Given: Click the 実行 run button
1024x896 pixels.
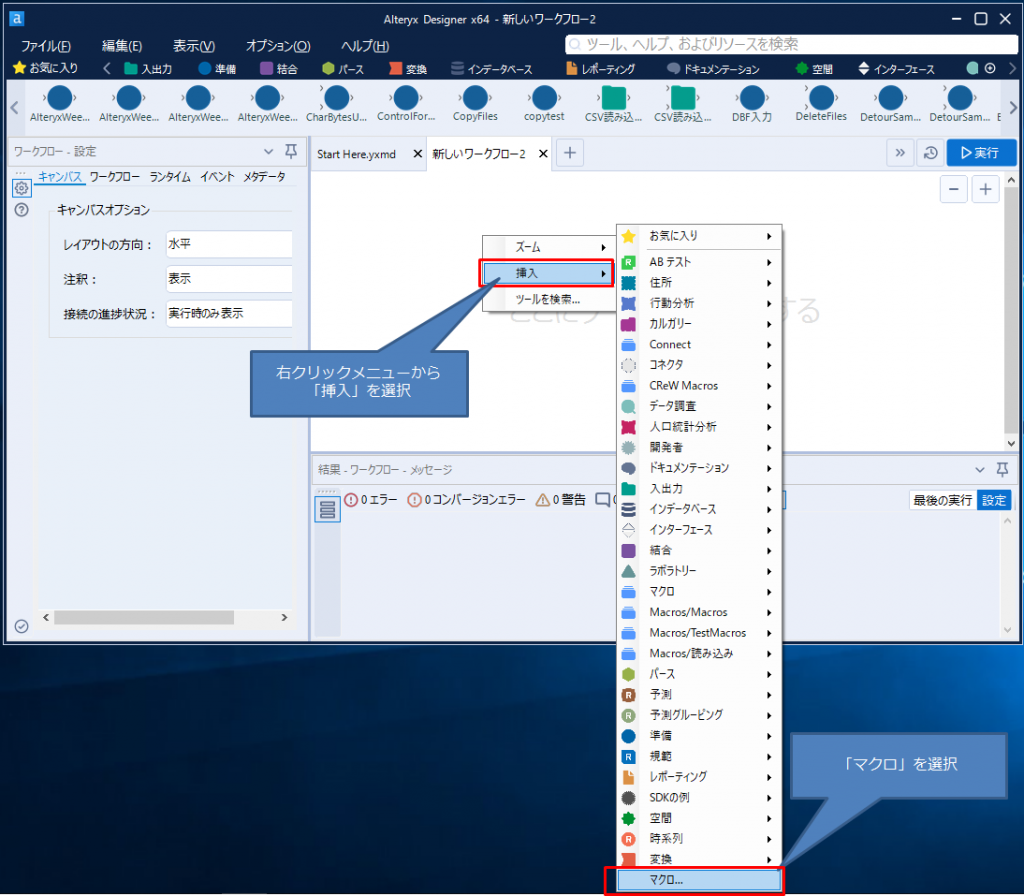Looking at the screenshot, I should pyautogui.click(x=980, y=153).
